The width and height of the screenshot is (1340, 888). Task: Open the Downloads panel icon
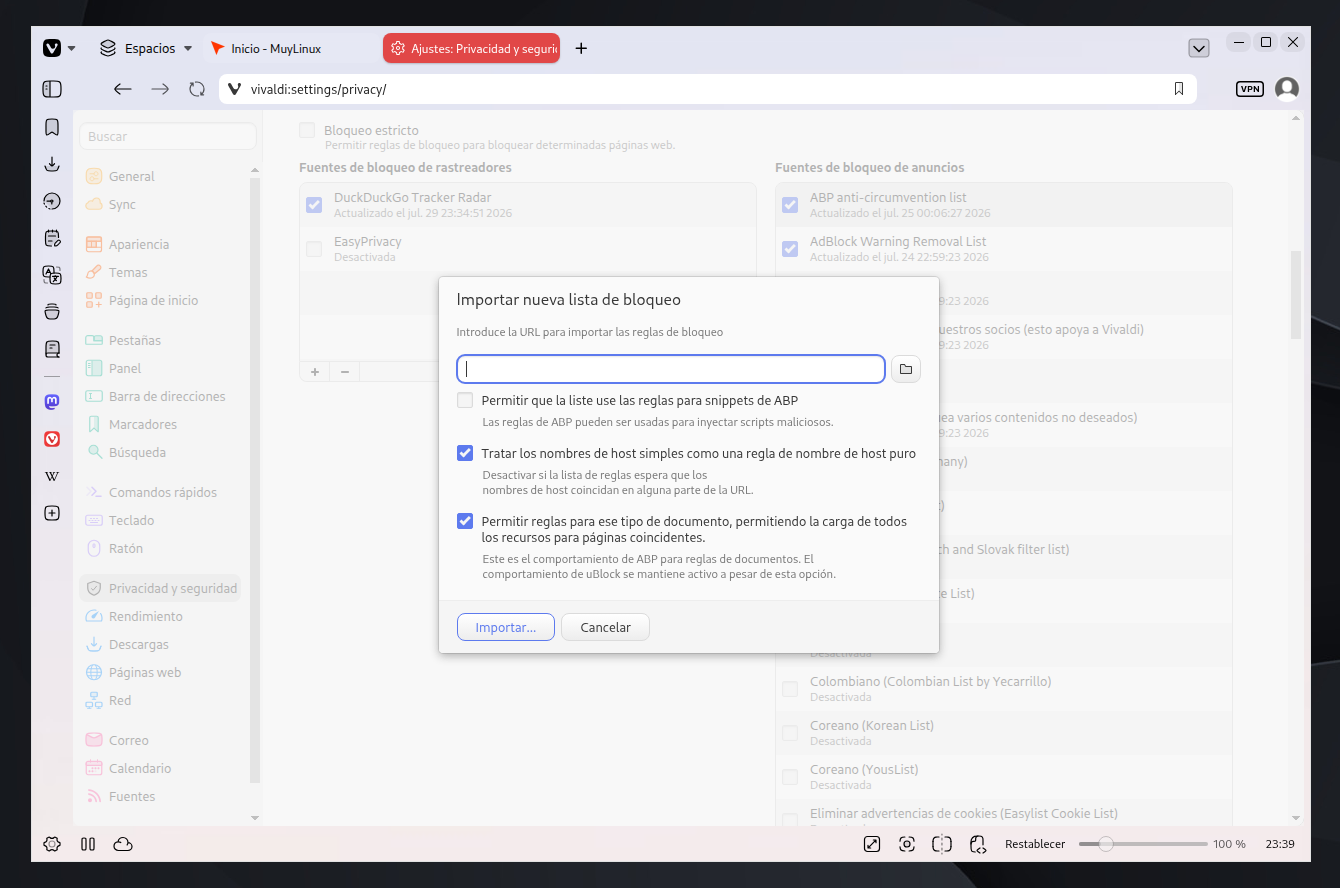(52, 164)
